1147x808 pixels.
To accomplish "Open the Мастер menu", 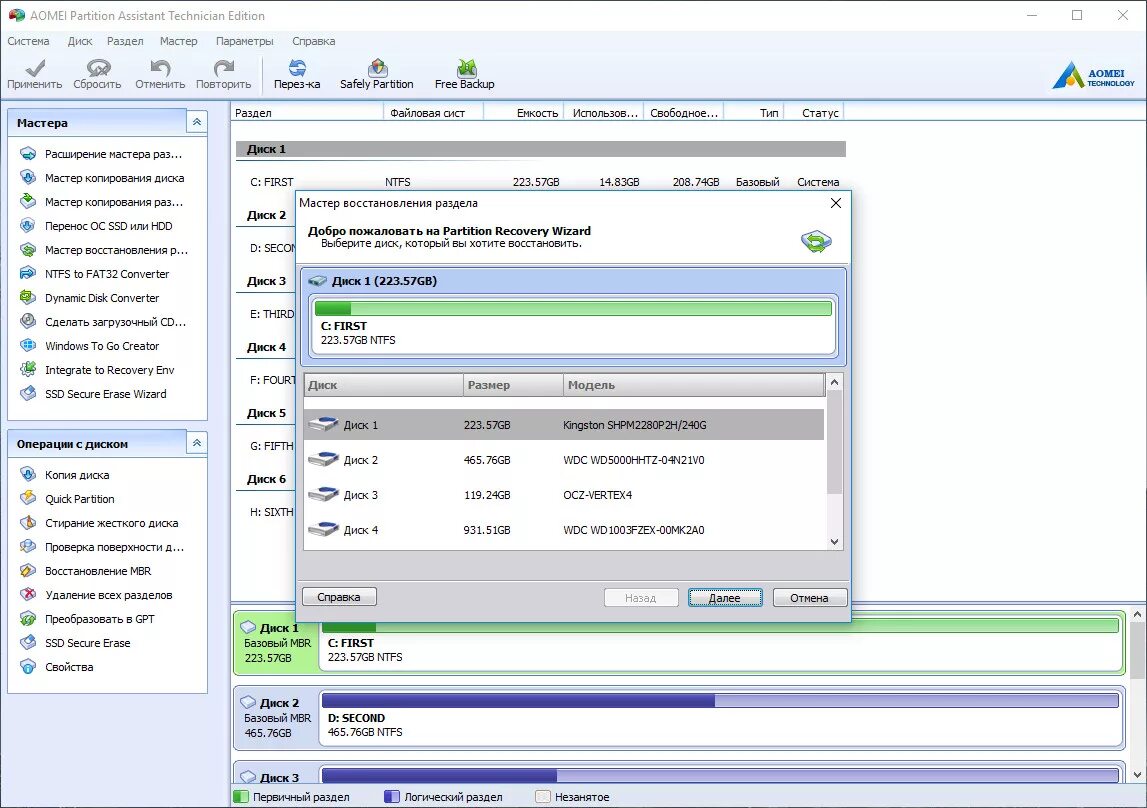I will [x=178, y=41].
